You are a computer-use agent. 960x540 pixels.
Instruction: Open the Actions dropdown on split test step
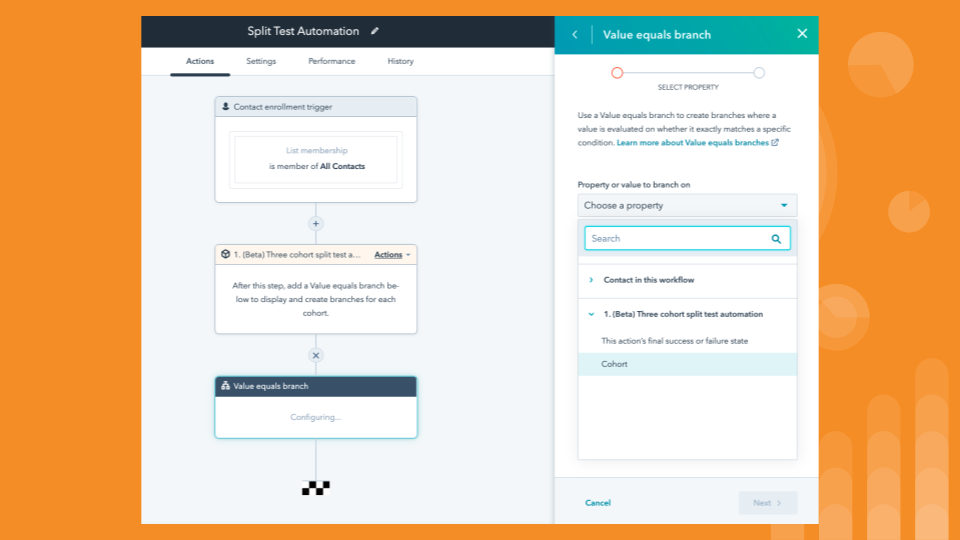point(392,255)
